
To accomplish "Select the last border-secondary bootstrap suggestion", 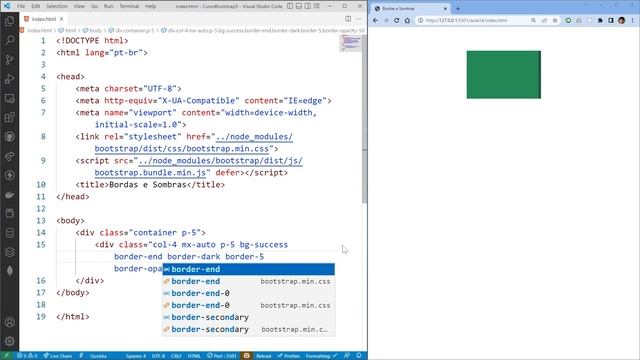I will click(x=249, y=329).
